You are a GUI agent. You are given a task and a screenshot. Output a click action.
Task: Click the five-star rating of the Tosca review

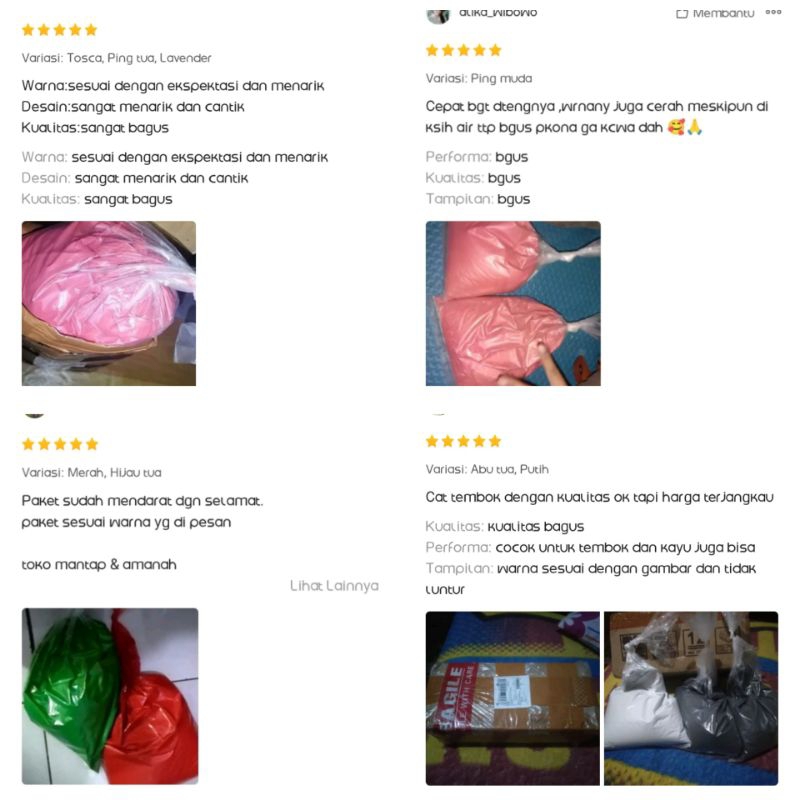click(60, 30)
